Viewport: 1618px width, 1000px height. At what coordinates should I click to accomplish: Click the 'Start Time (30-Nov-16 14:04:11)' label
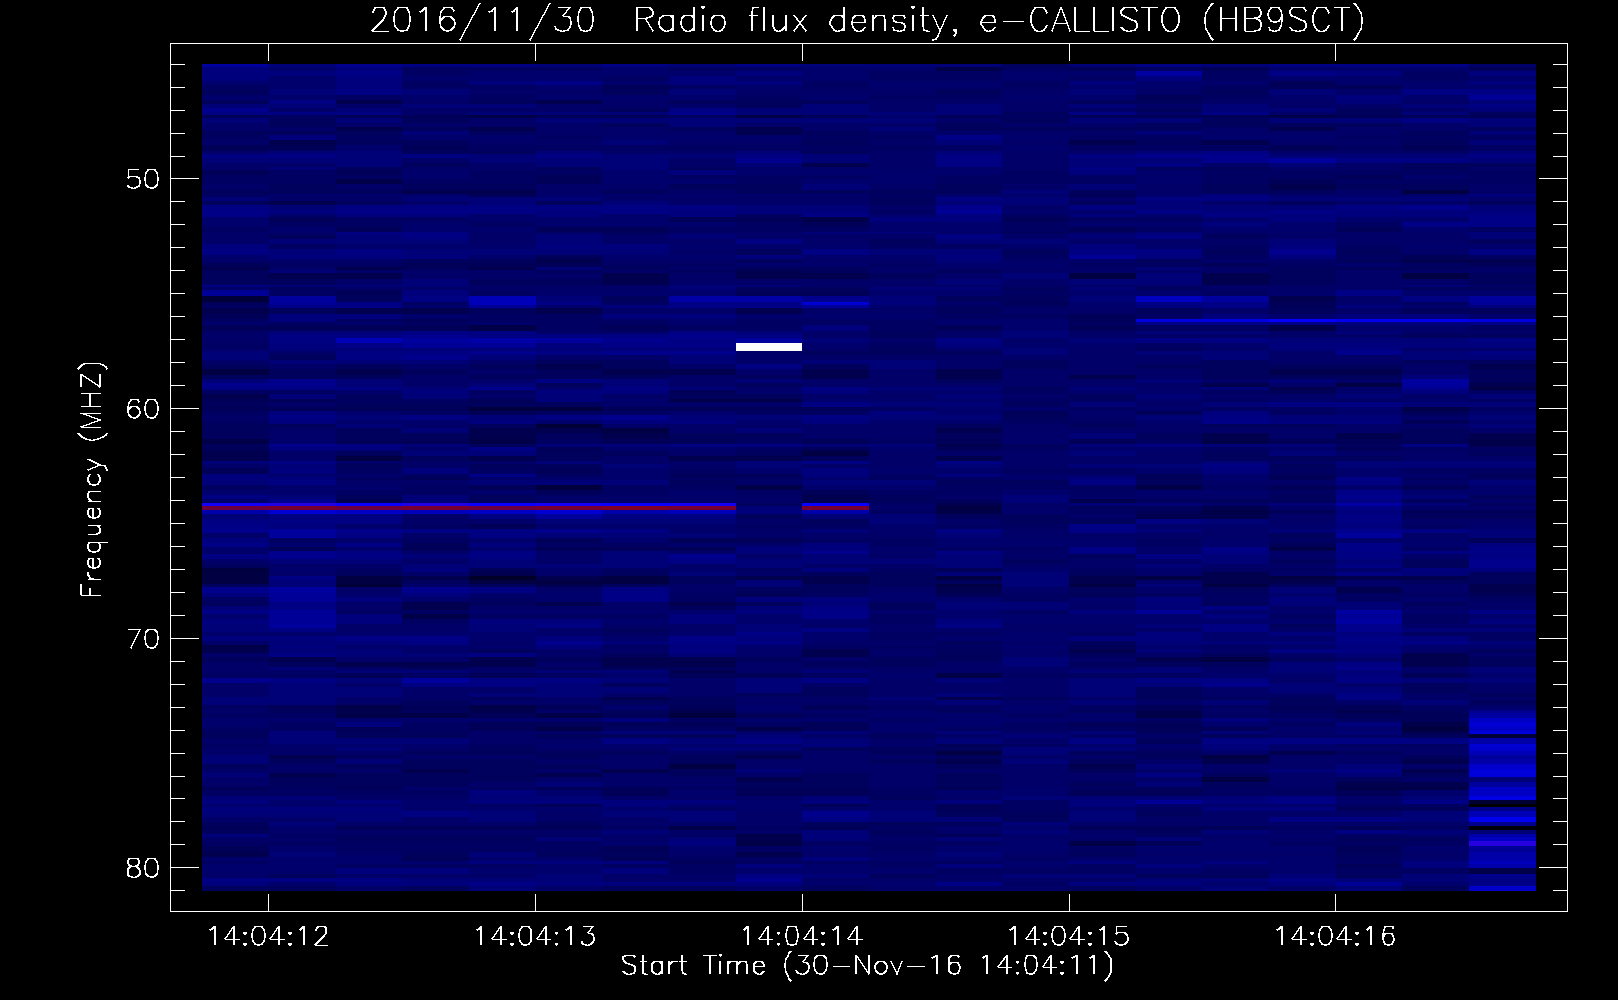[x=867, y=965]
